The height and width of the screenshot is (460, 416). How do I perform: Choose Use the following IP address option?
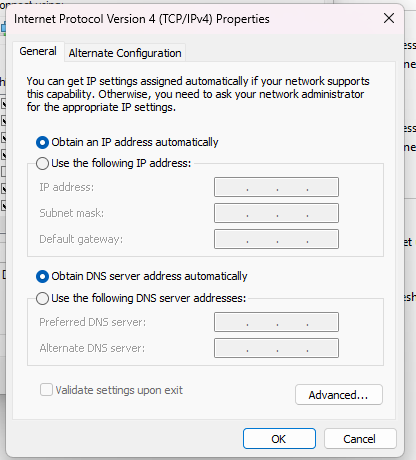coord(42,164)
